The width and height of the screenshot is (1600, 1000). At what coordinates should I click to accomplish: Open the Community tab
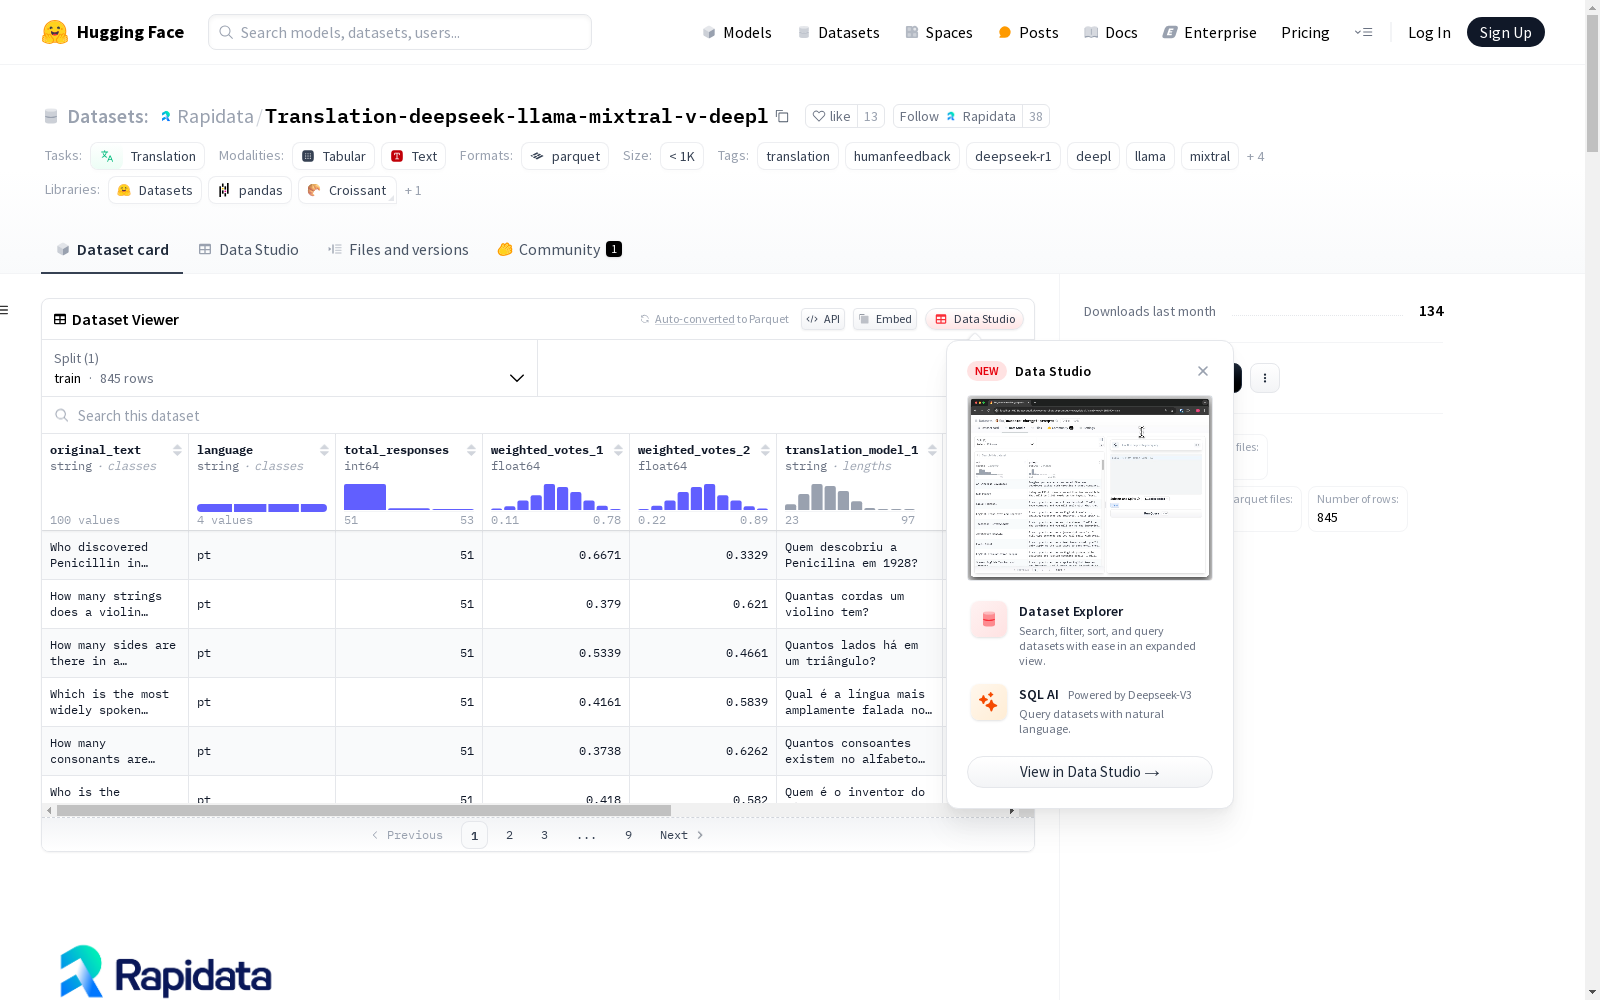coord(559,250)
